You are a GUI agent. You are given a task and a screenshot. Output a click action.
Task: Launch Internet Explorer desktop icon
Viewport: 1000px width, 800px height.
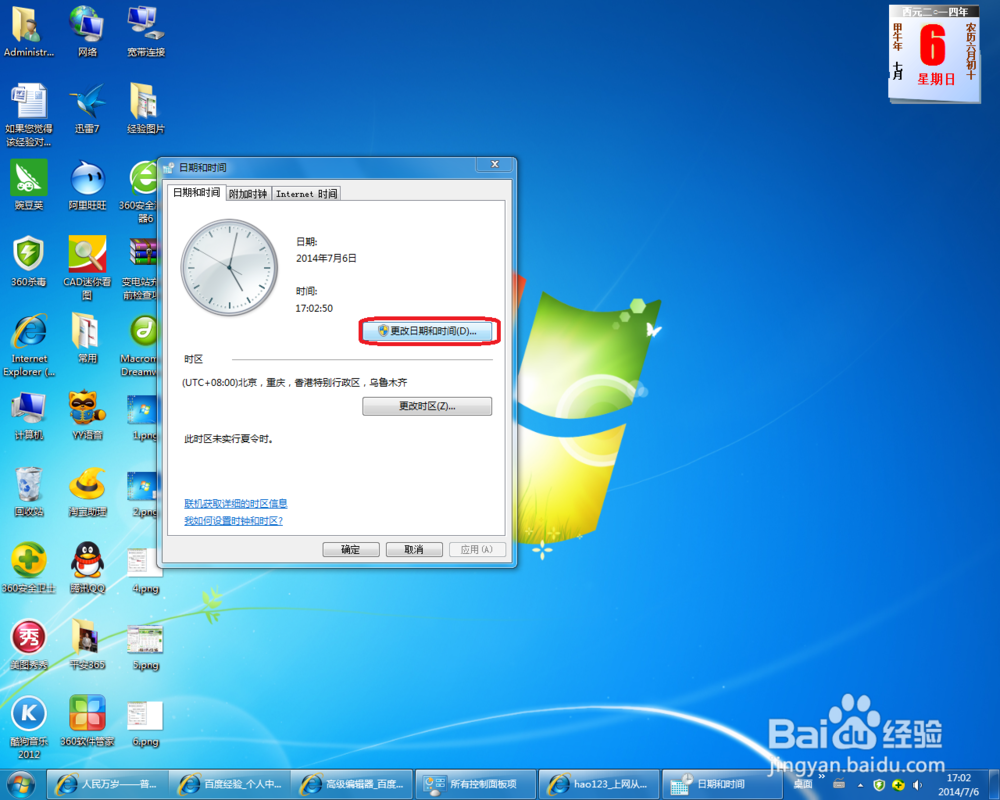click(29, 344)
